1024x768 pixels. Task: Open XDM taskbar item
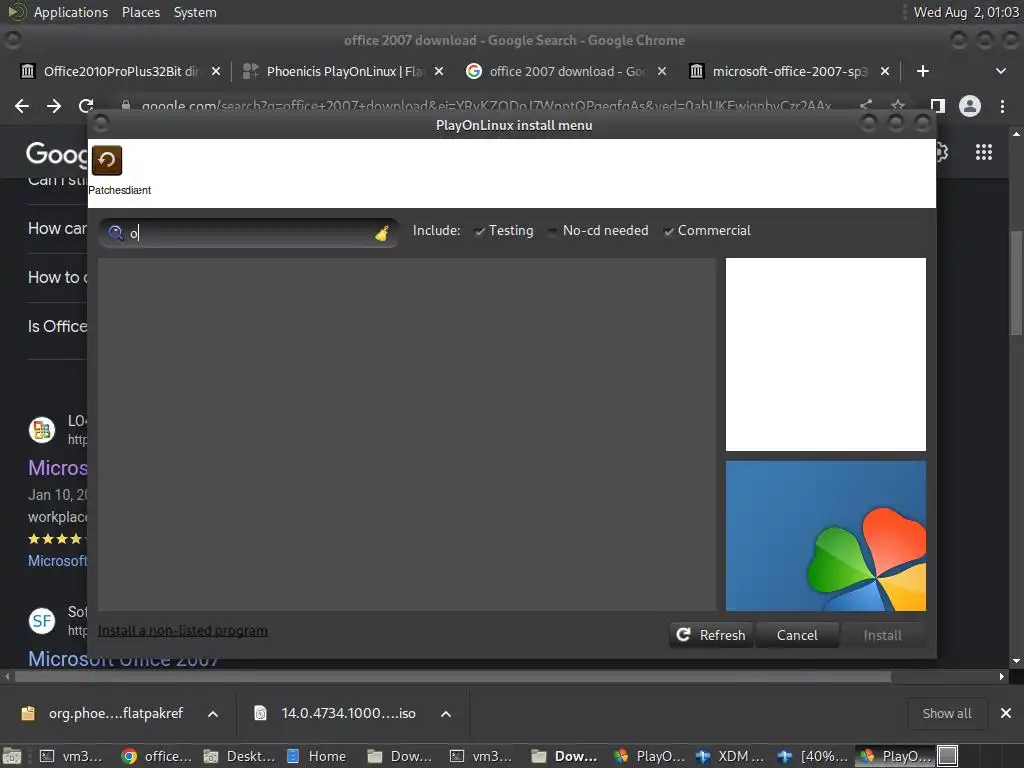(731, 756)
